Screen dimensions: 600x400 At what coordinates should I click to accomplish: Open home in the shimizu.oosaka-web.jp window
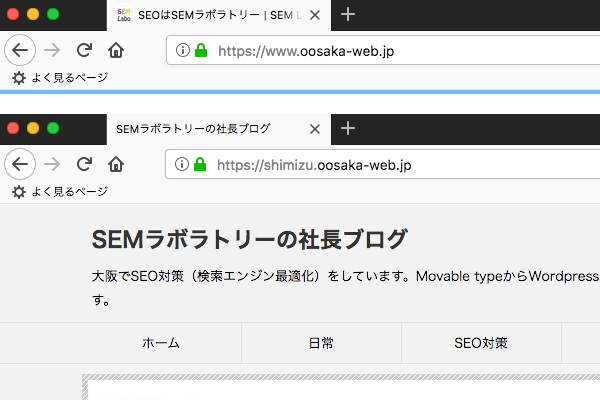(x=116, y=164)
